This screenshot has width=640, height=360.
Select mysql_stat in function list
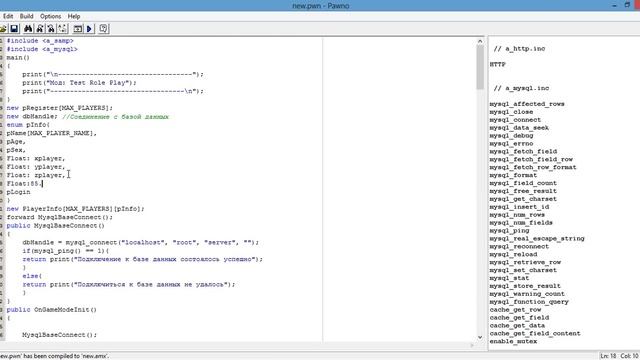509,278
